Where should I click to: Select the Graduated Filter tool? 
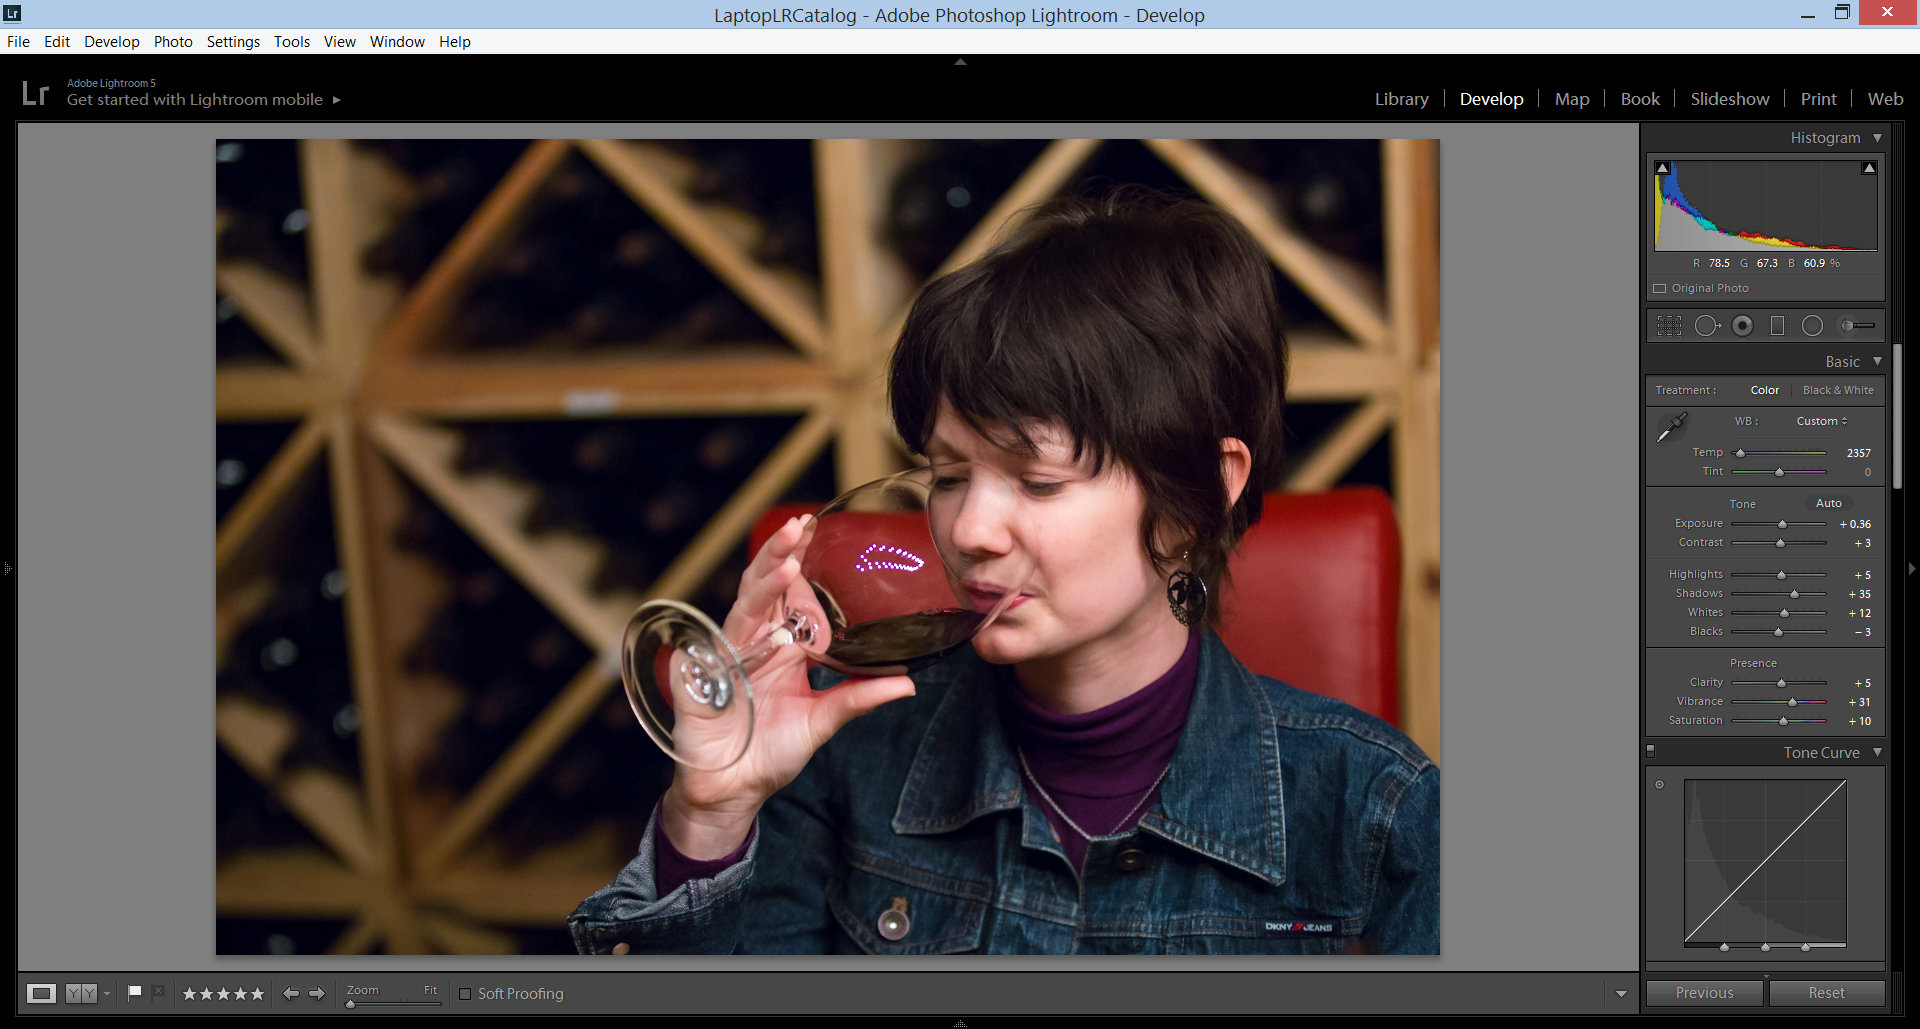point(1777,326)
